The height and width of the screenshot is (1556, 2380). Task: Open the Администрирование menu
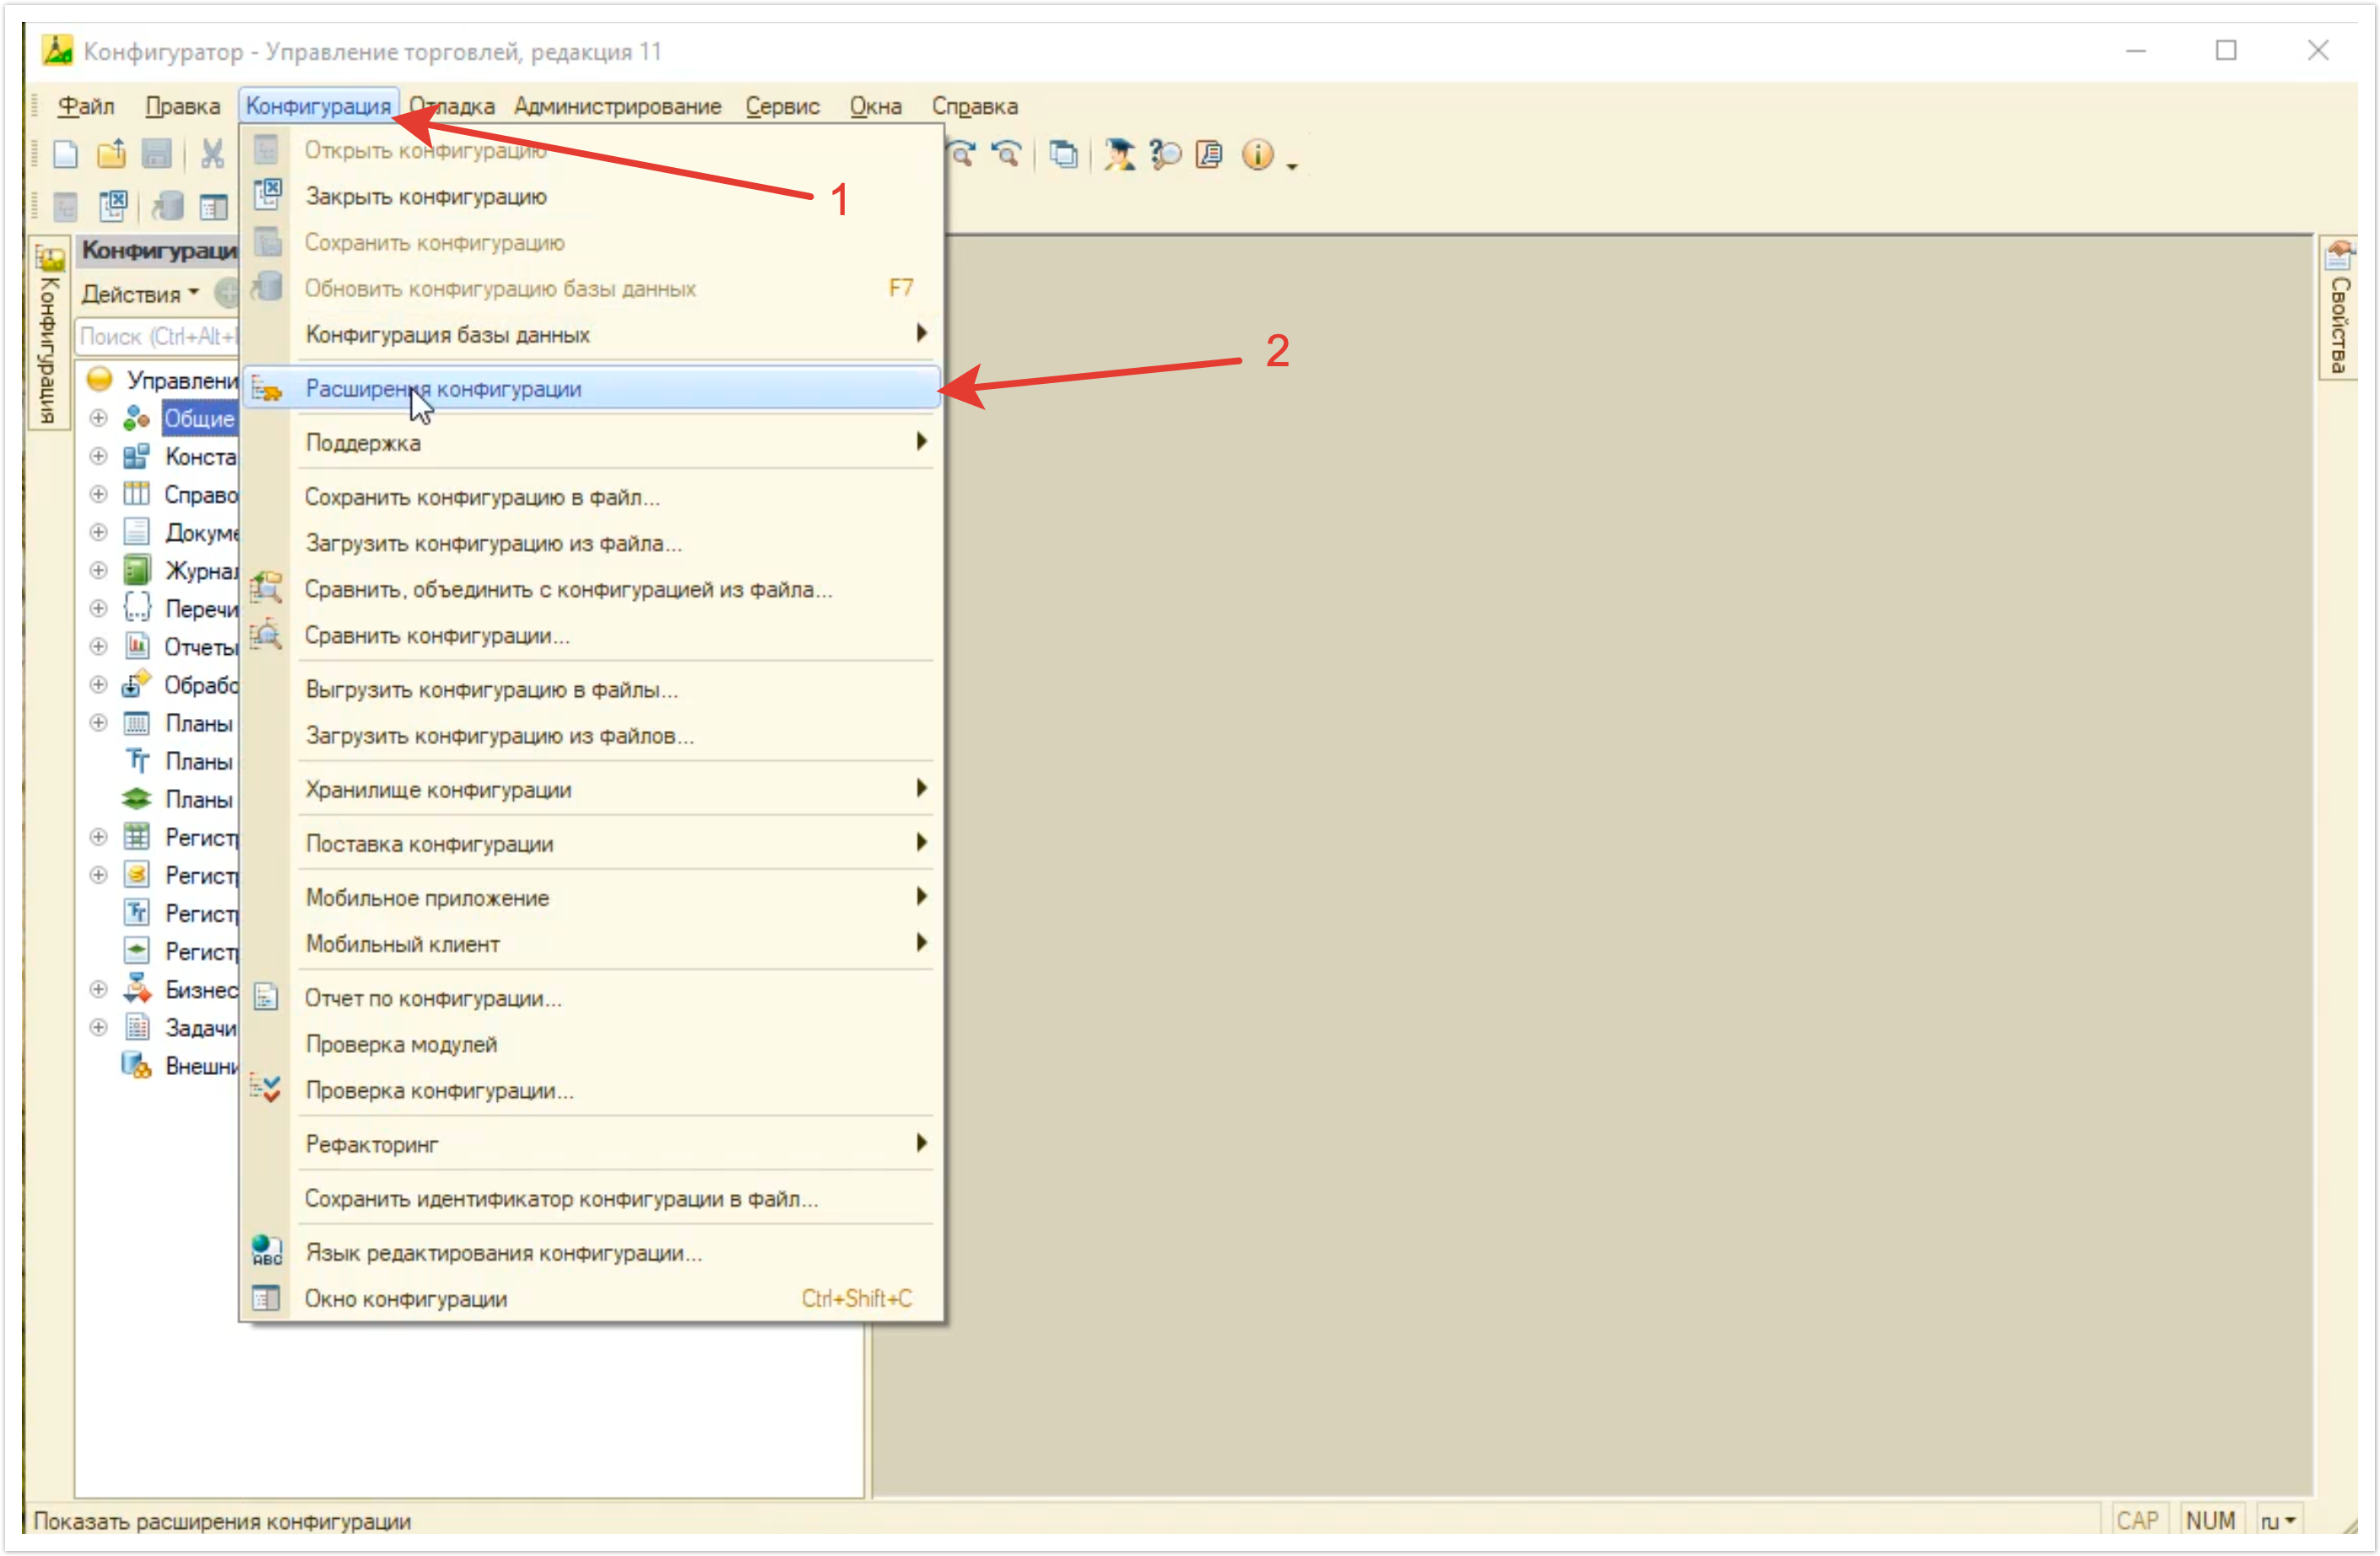point(617,106)
